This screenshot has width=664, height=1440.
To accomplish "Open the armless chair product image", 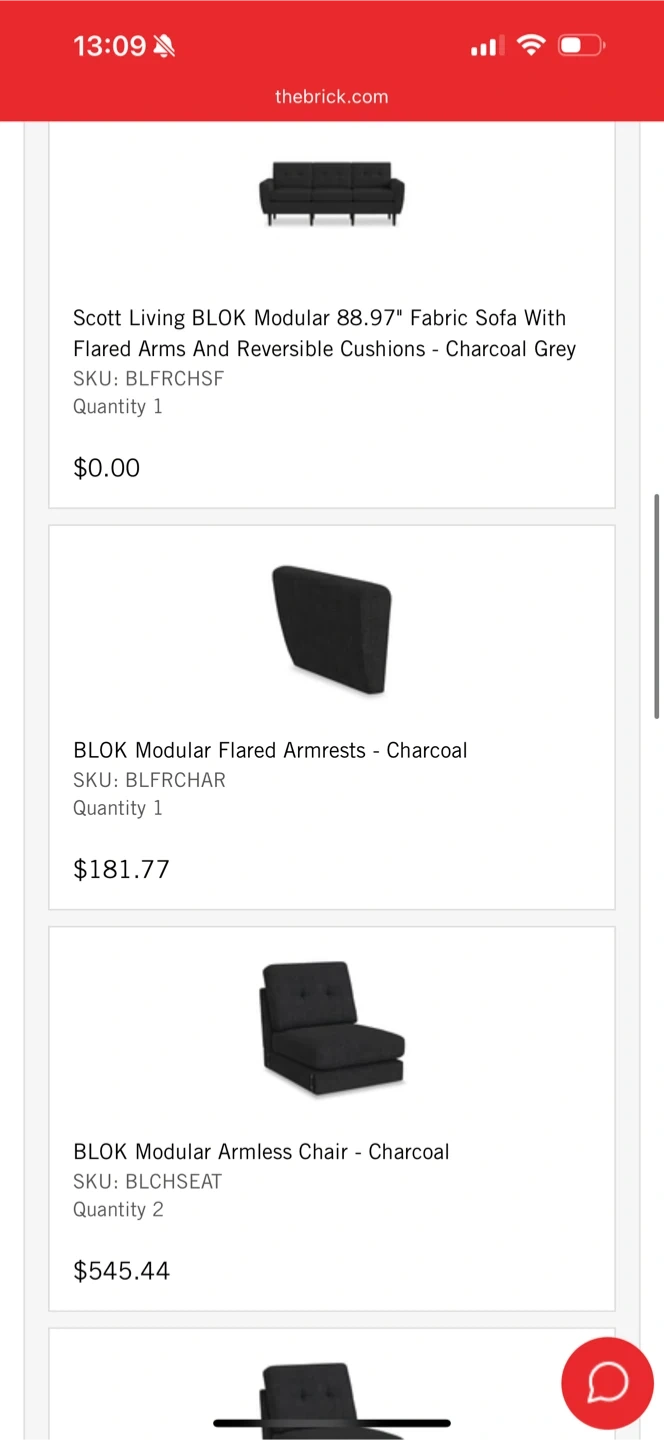I will (x=331, y=1030).
